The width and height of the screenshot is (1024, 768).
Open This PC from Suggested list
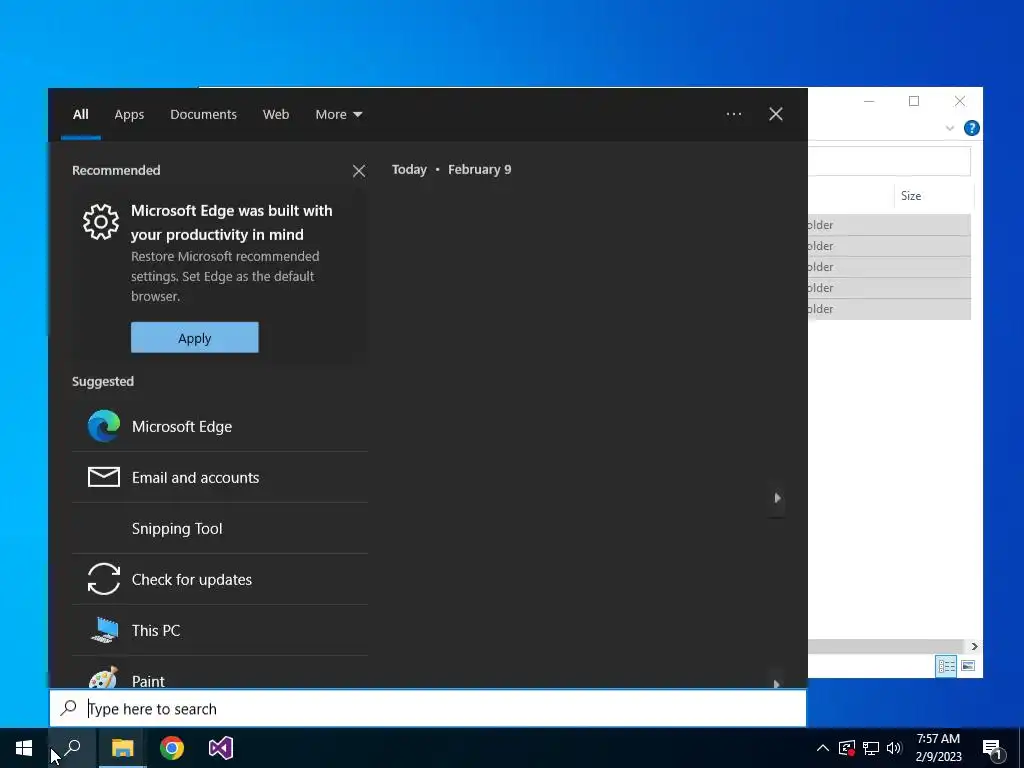[219, 630]
